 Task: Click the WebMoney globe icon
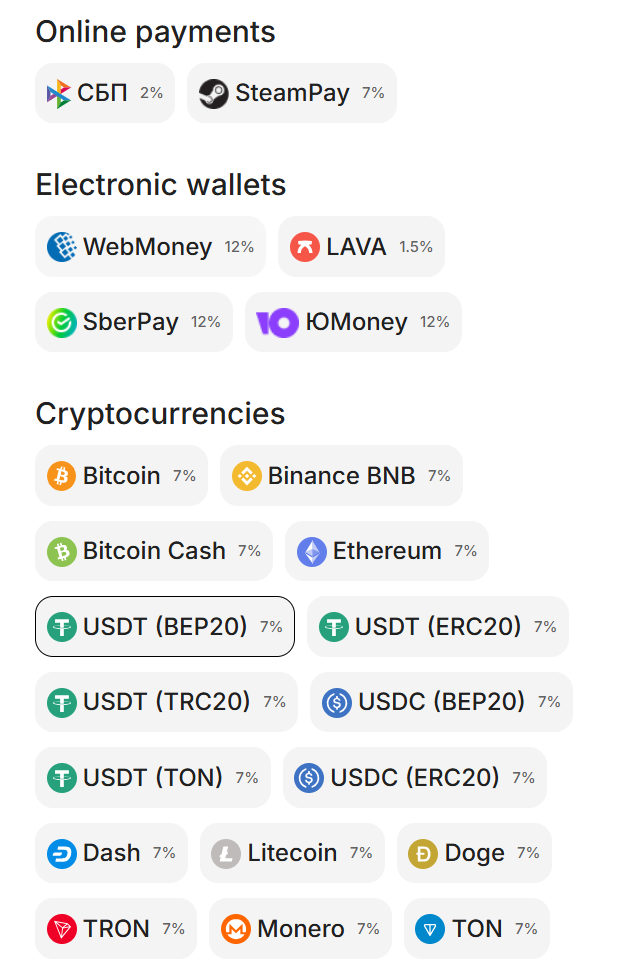(x=62, y=247)
